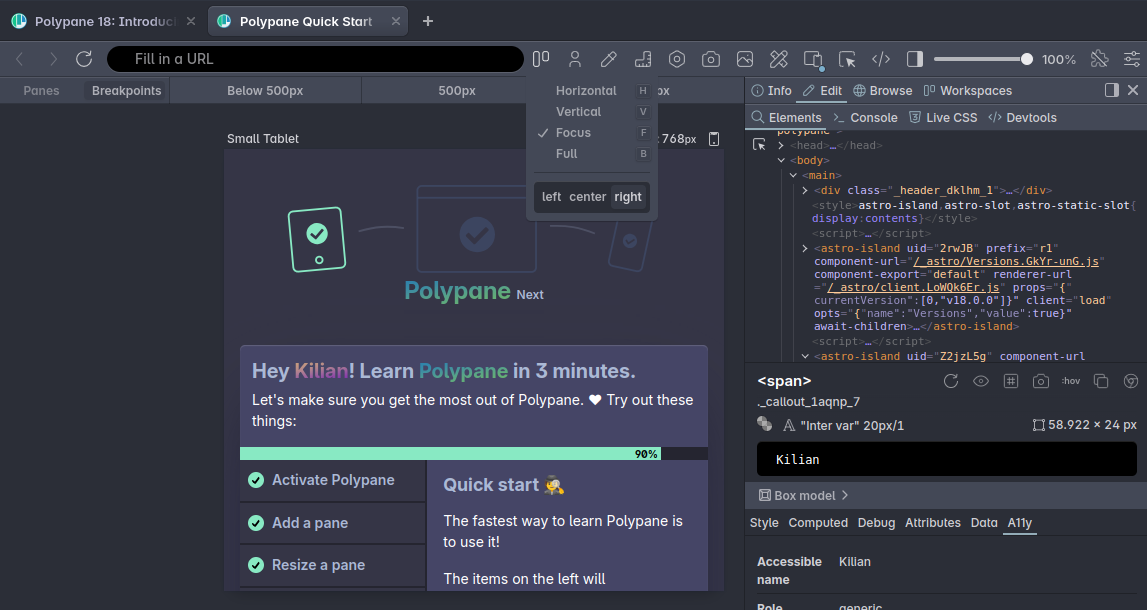Viewport: 1147px width, 610px height.
Task: Click the debug tools crossed-tools icon
Action: point(779,58)
